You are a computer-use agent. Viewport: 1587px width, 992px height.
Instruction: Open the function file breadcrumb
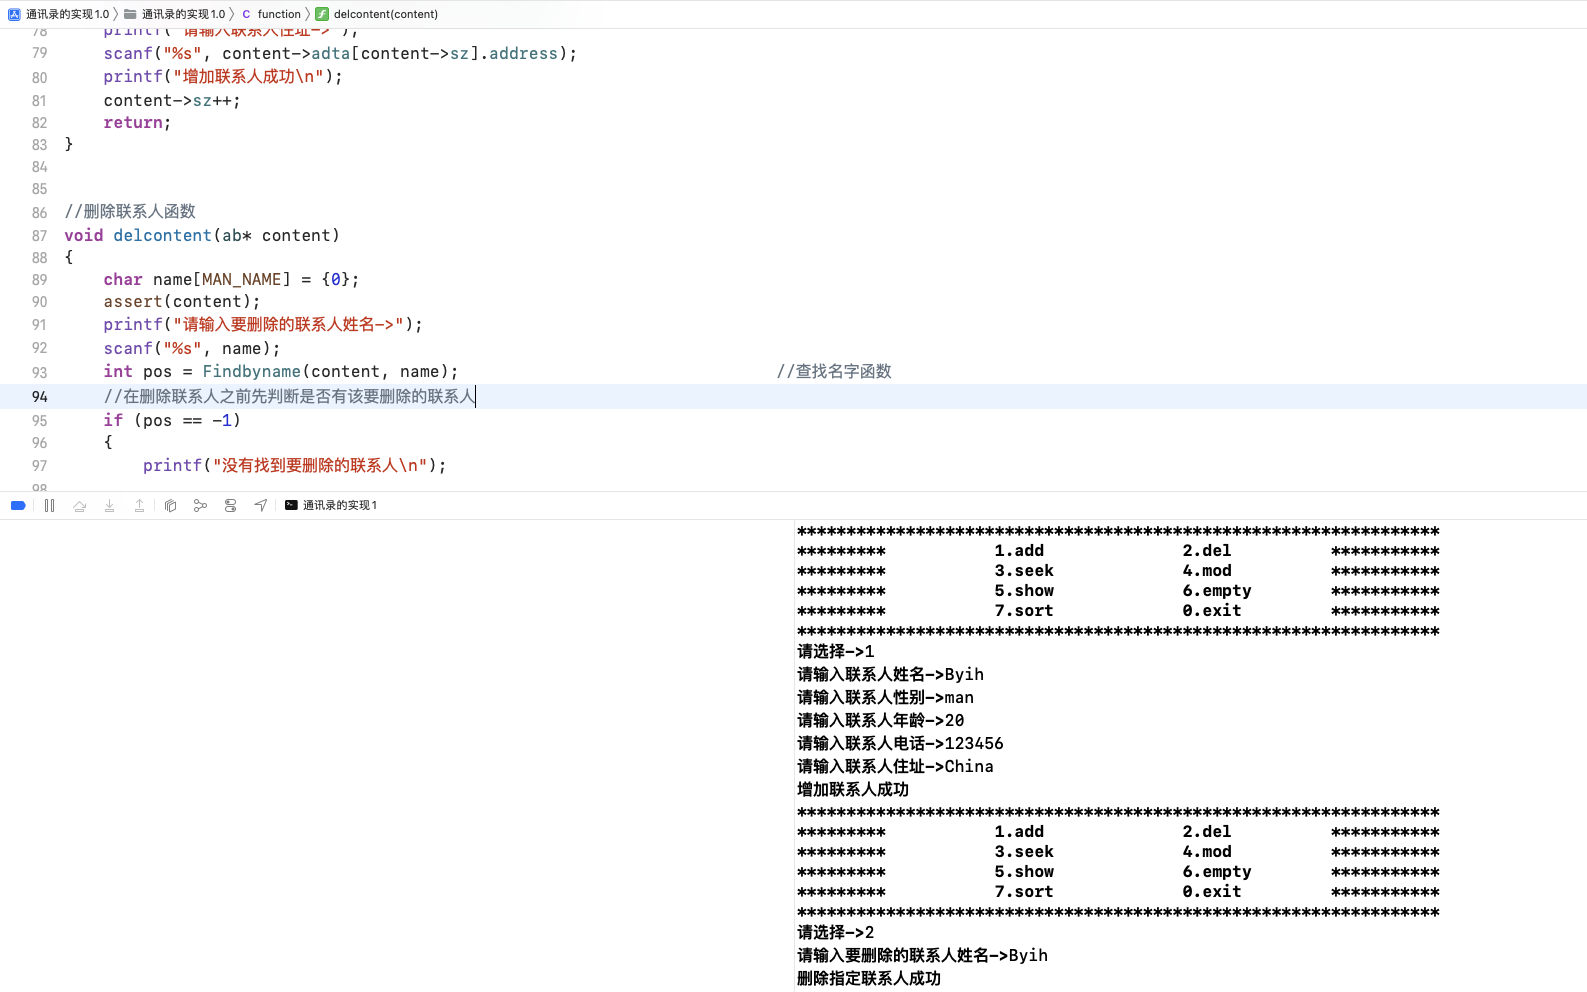tap(279, 14)
